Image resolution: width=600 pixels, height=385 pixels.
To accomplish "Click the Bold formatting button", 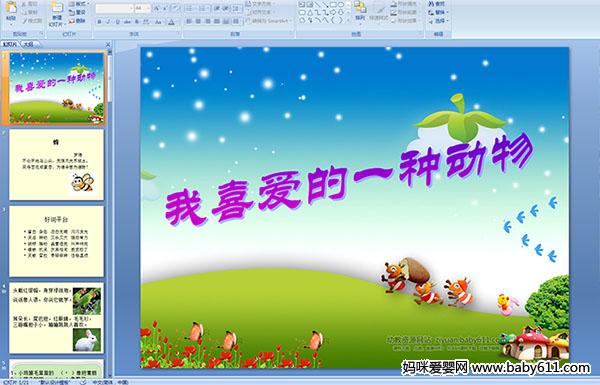I will [99, 22].
